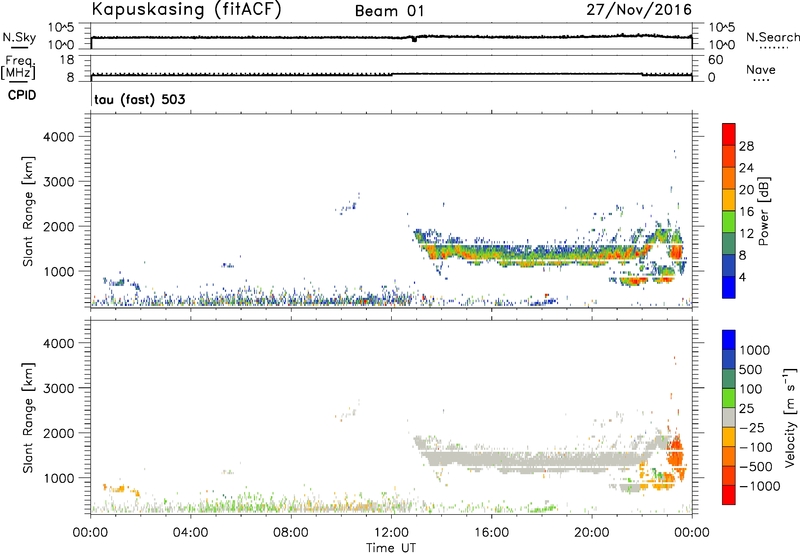Click the Slant Range label of power panel
Screen dimensions: 800x554
pyautogui.click(x=28, y=211)
